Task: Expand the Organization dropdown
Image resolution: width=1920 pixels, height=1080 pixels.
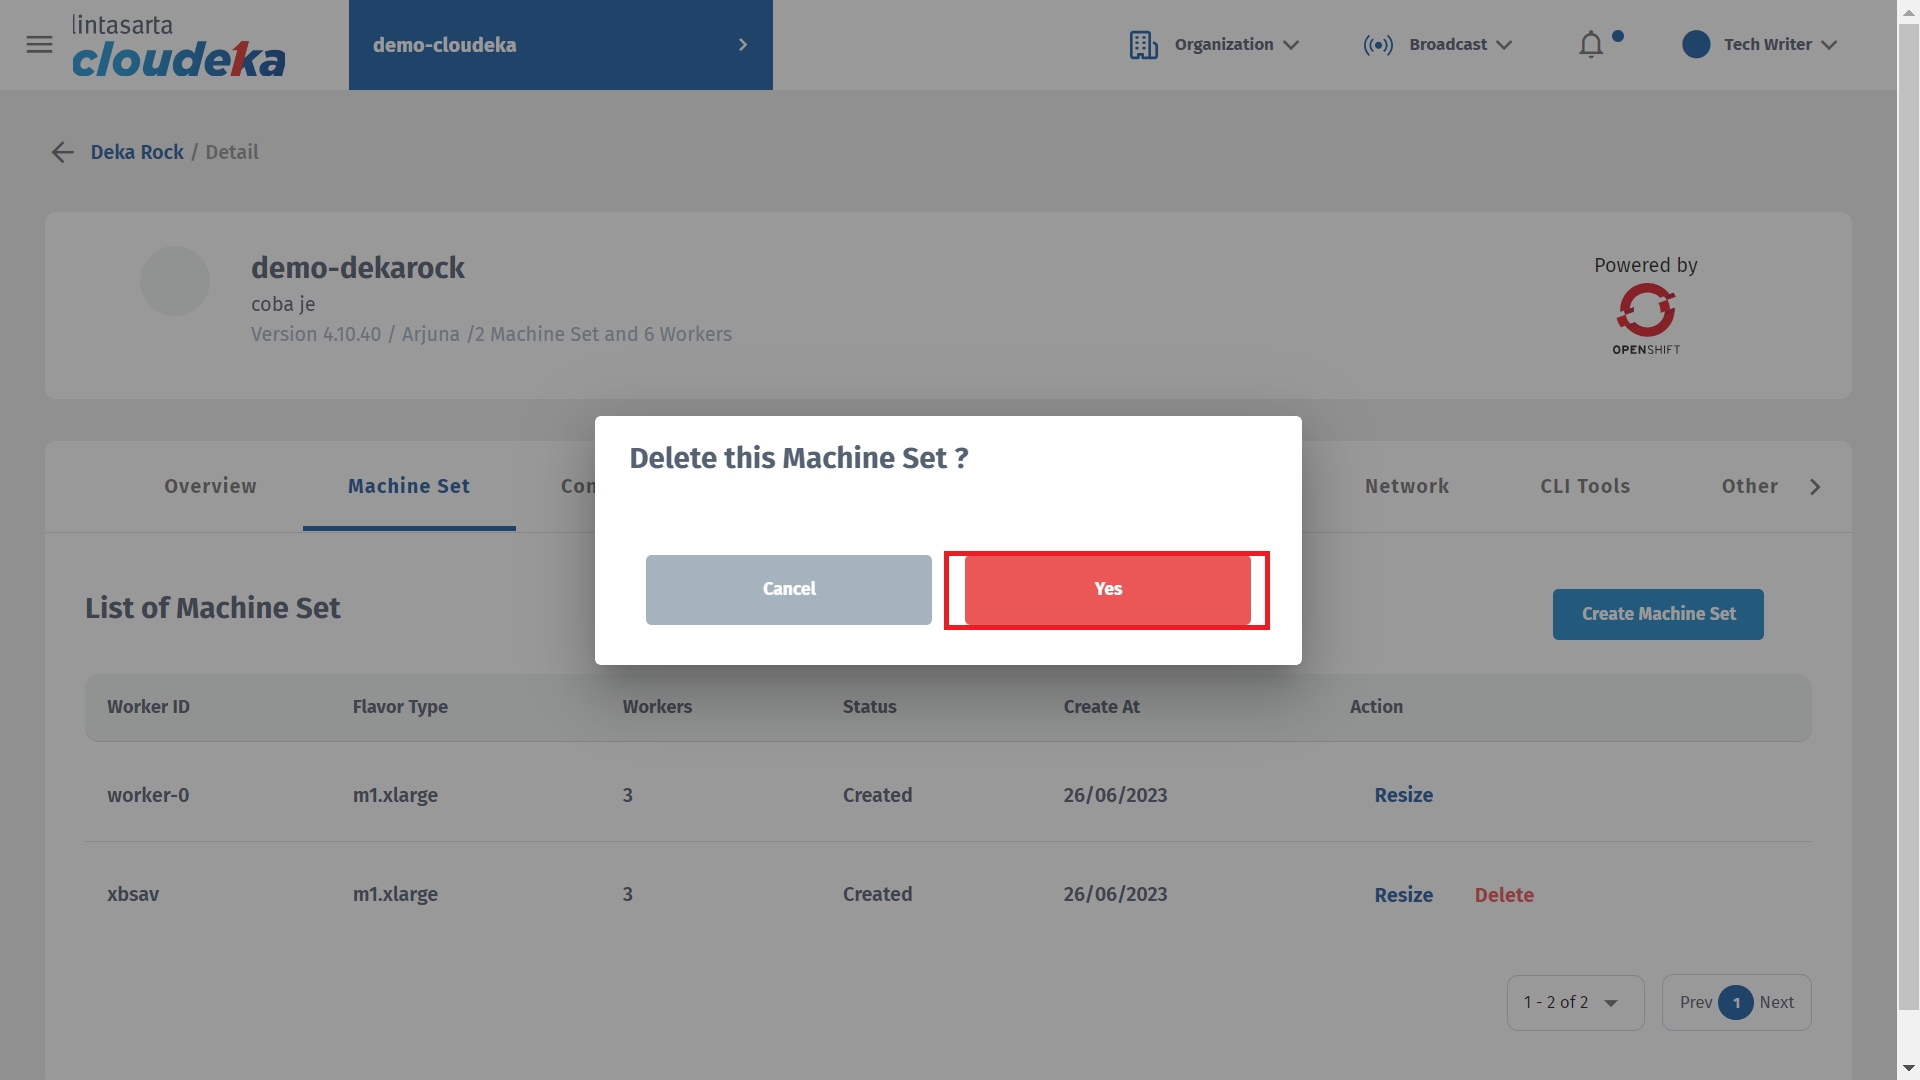Action: (1290, 45)
